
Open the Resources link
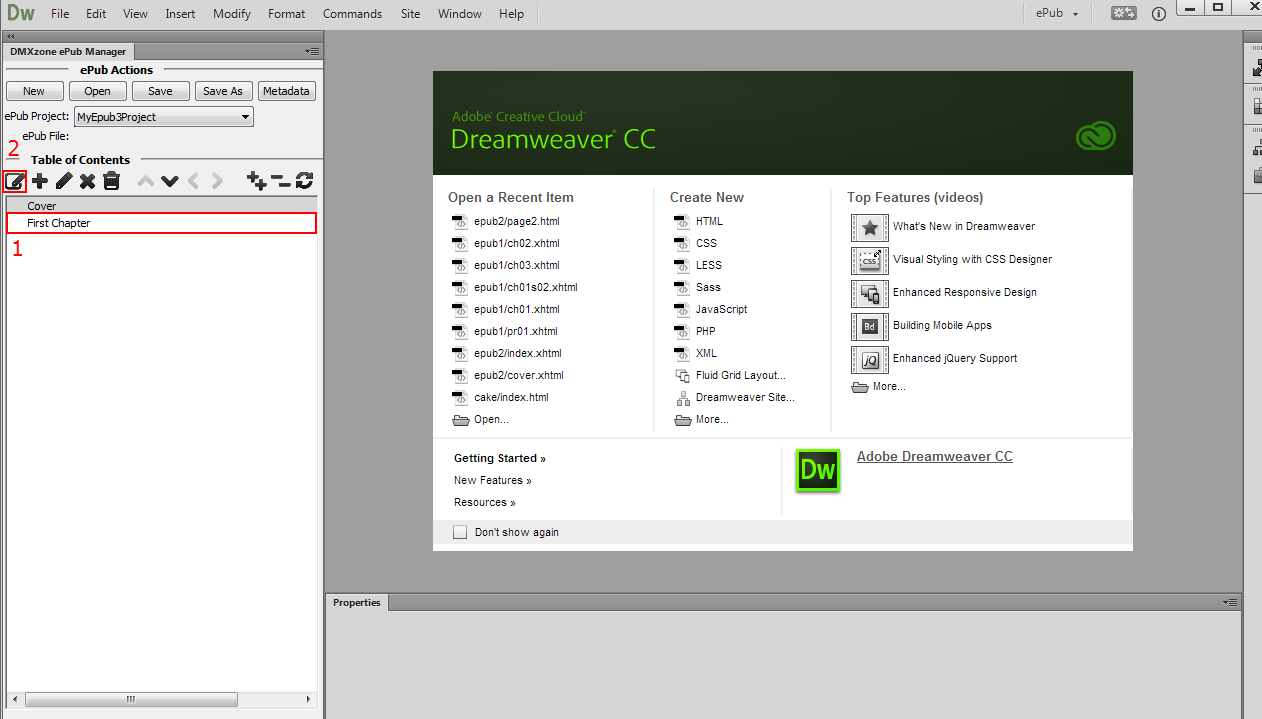(485, 502)
